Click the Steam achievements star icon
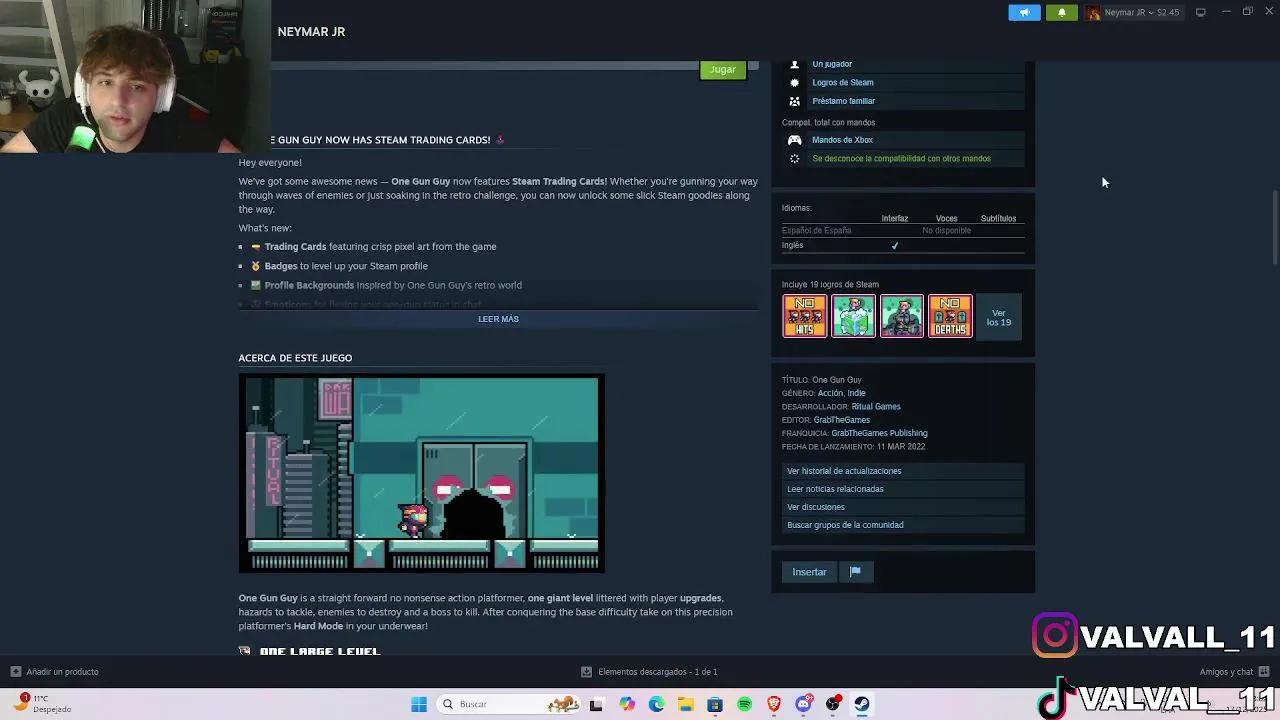The image size is (1280, 720). pos(795,82)
